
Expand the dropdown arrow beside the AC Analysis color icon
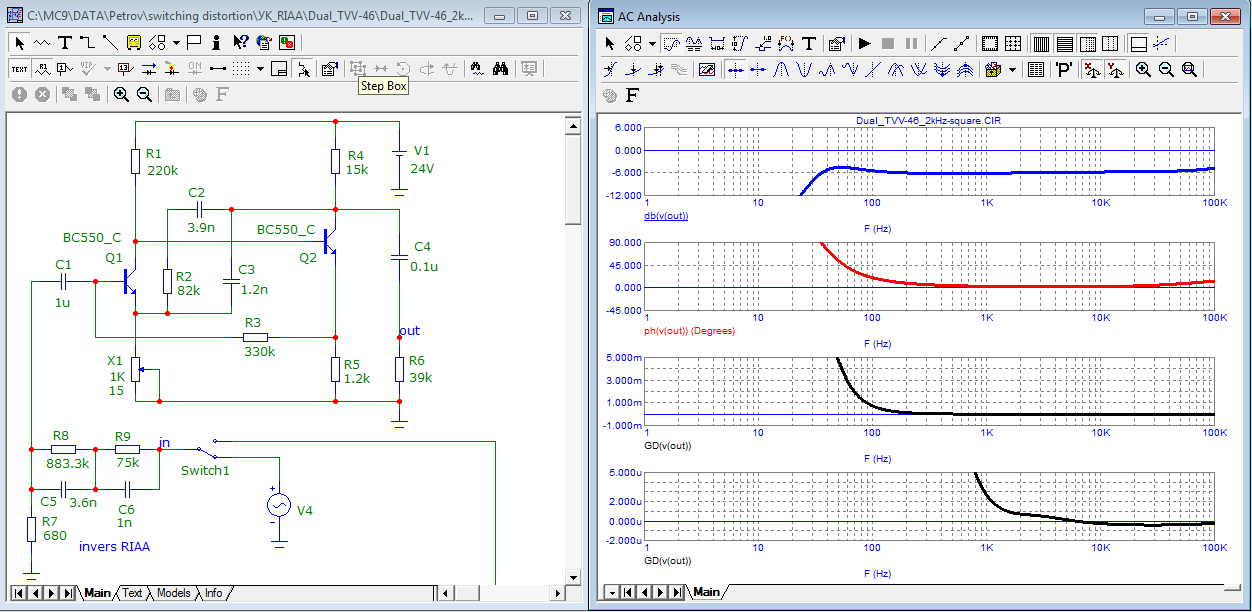(1012, 70)
